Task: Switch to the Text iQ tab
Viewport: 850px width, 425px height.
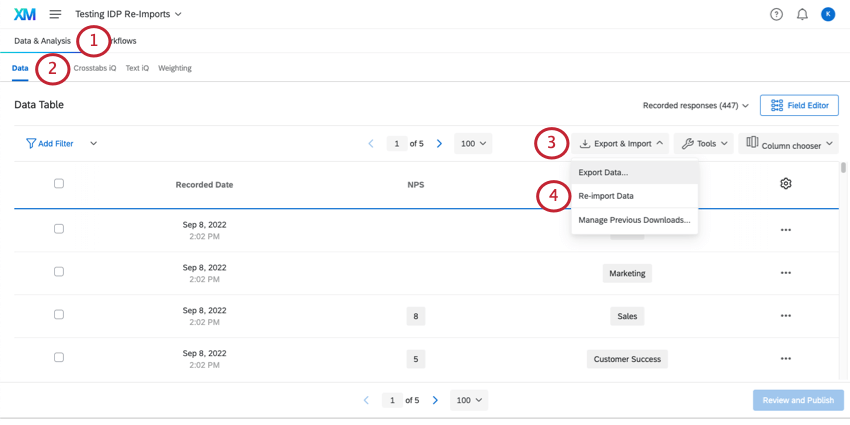Action: pyautogui.click(x=137, y=68)
